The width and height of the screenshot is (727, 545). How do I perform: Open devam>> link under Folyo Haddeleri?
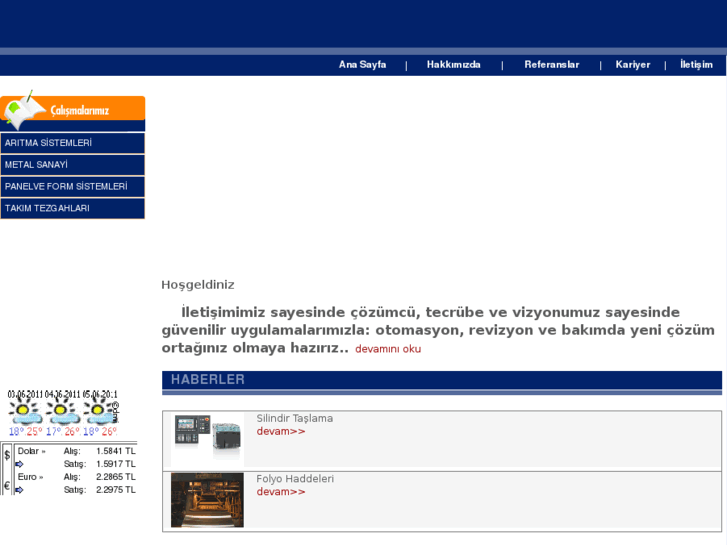pyautogui.click(x=281, y=492)
